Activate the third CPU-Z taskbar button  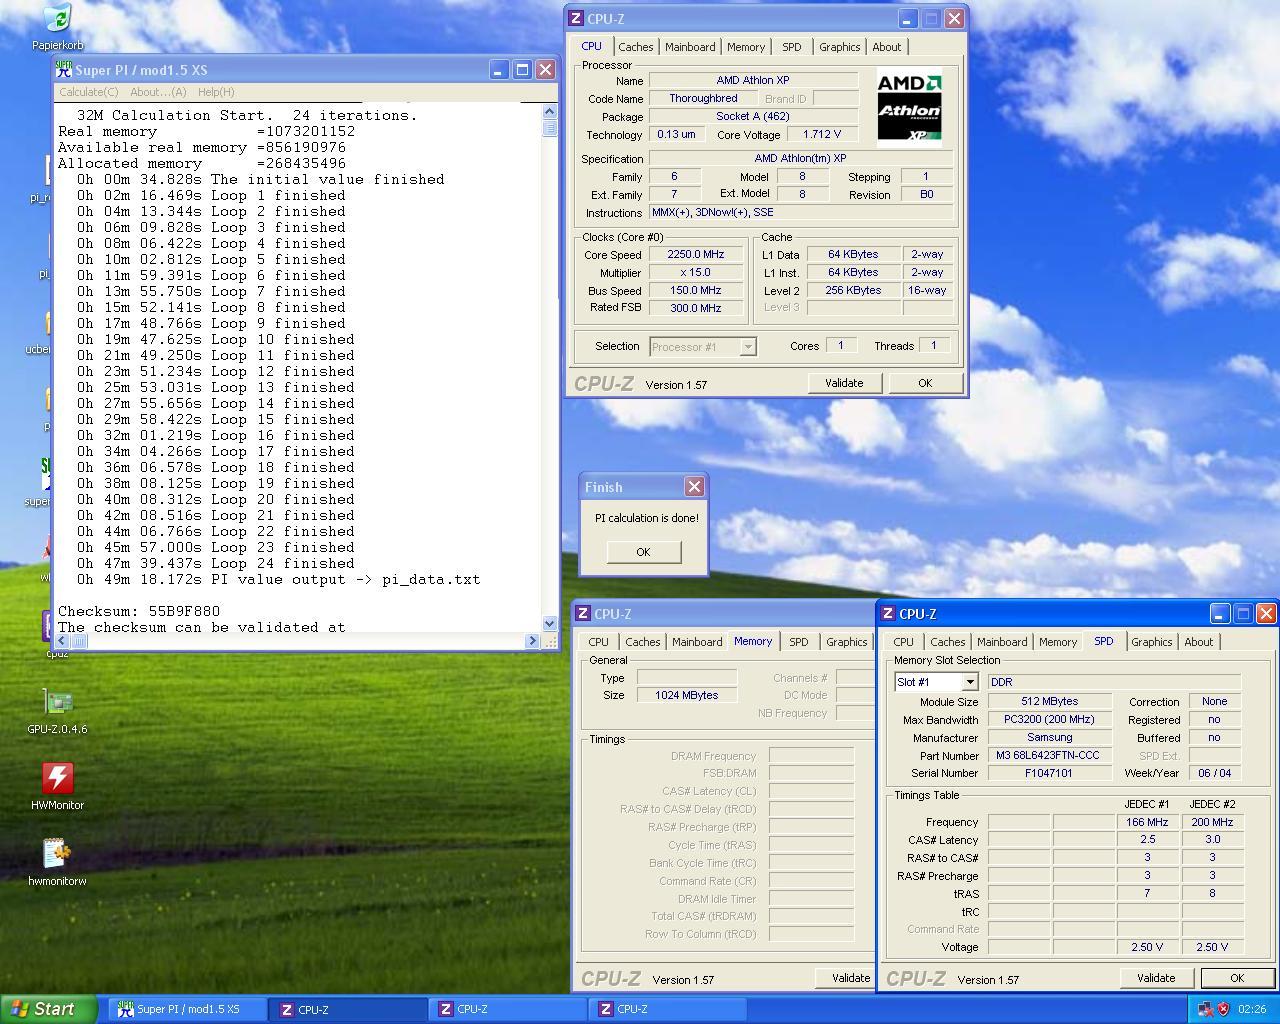click(669, 1009)
